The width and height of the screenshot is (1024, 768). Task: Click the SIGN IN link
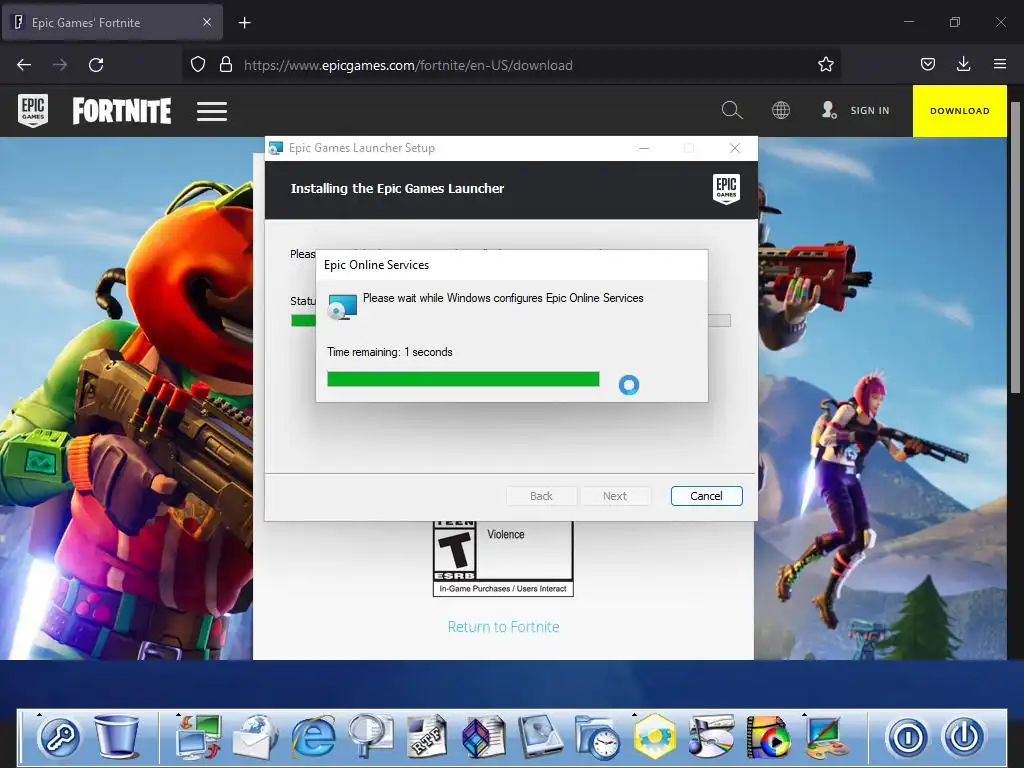[869, 111]
